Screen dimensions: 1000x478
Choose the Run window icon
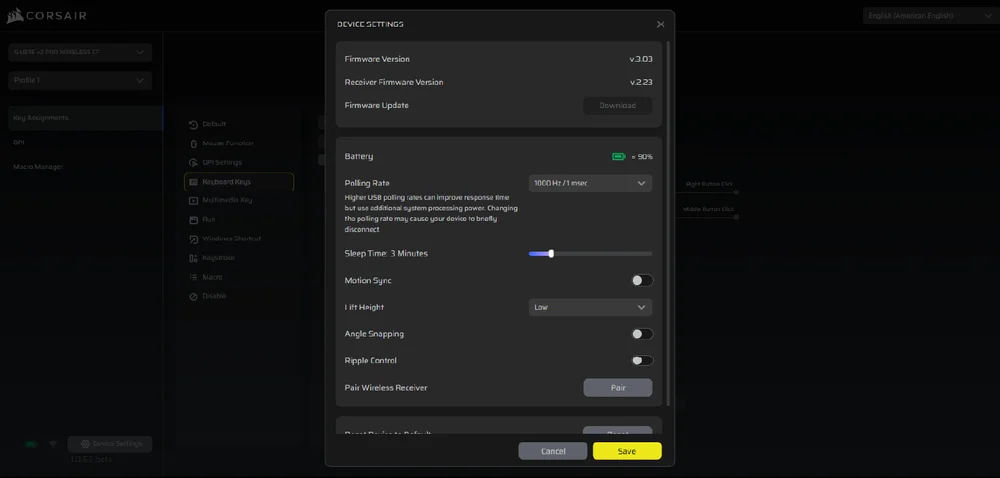(194, 220)
